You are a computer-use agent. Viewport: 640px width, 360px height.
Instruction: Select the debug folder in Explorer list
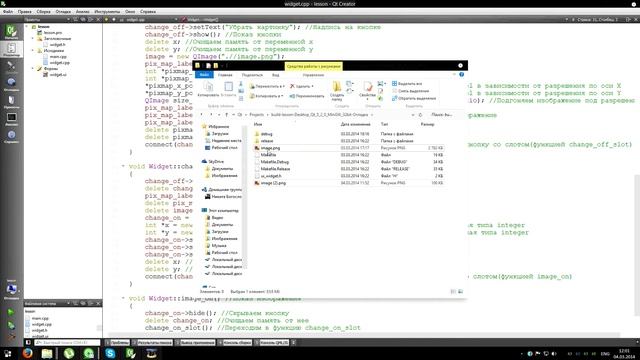pos(266,134)
